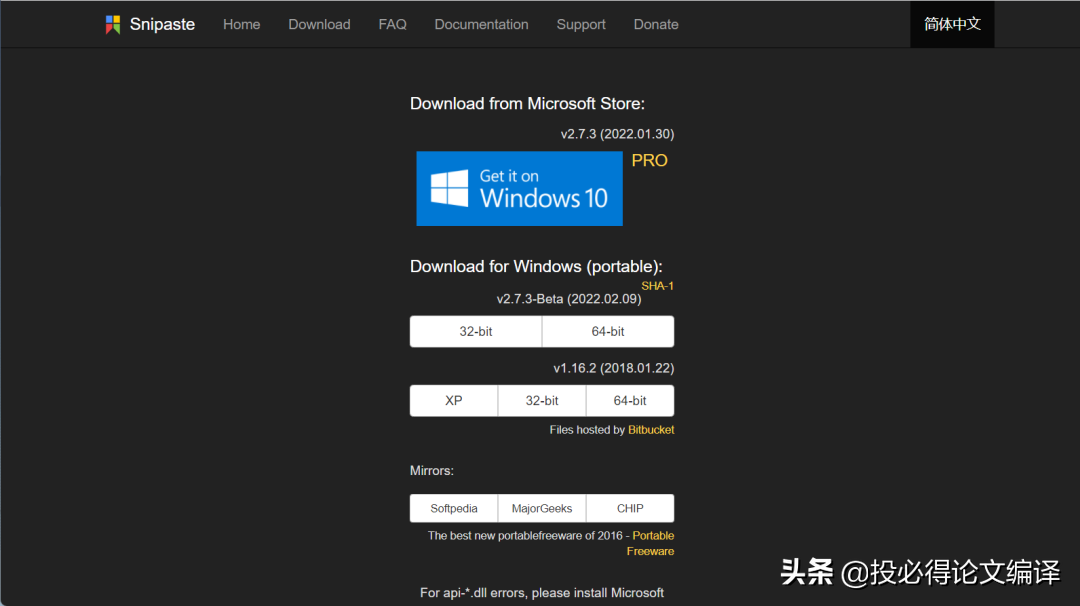
Task: Open the CHIP mirror
Action: coord(630,508)
